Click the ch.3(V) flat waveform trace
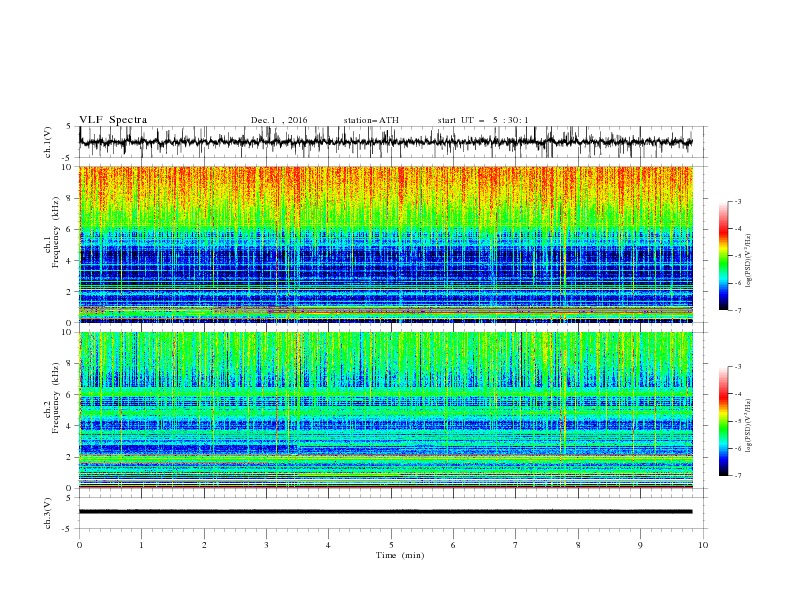This screenshot has height=612, width=792. pos(385,512)
